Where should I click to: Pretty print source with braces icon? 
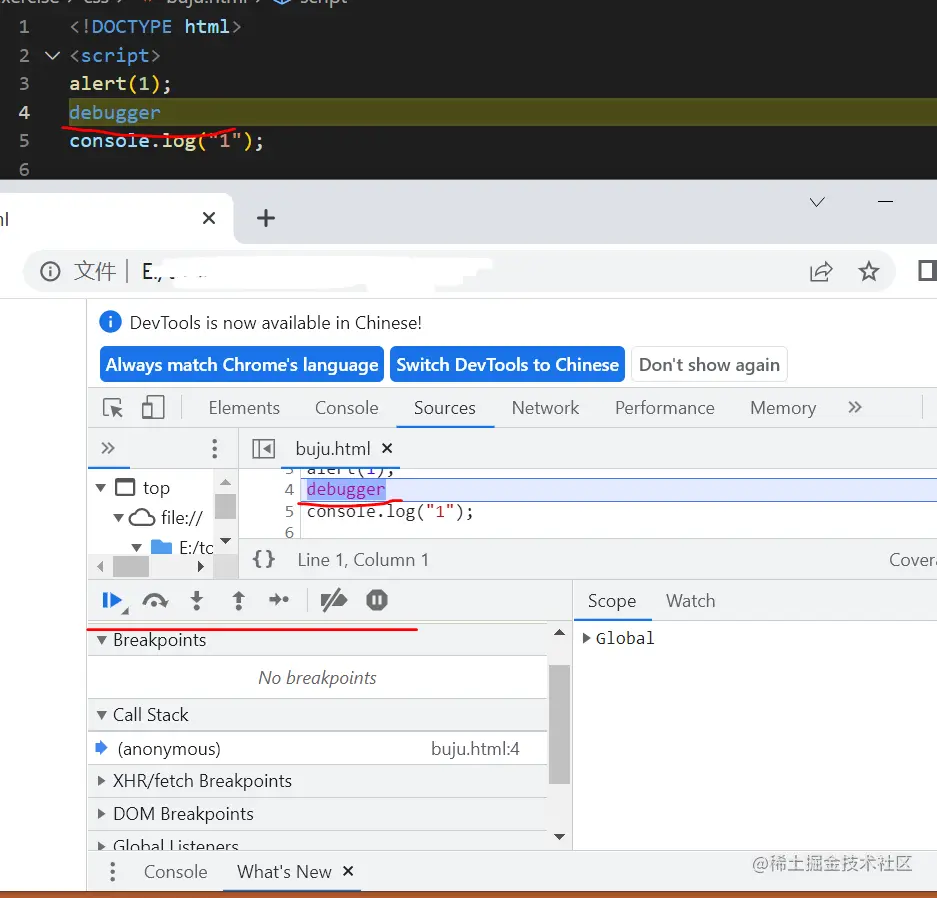click(264, 560)
